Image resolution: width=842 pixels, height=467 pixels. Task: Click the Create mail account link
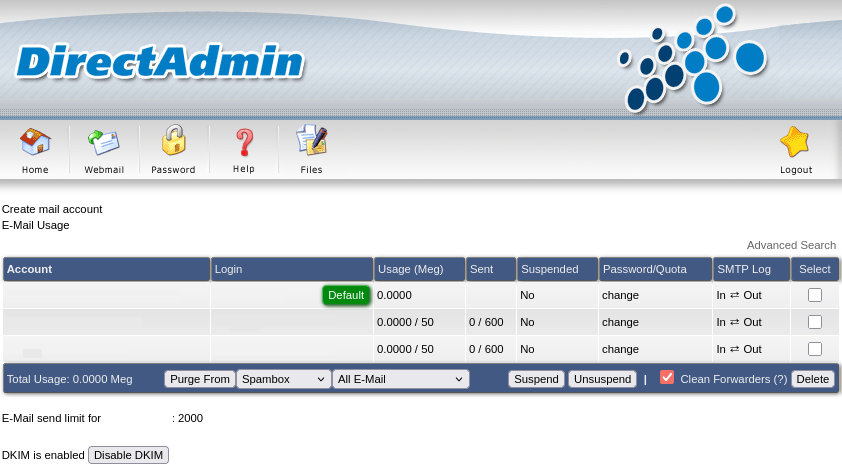(x=52, y=209)
